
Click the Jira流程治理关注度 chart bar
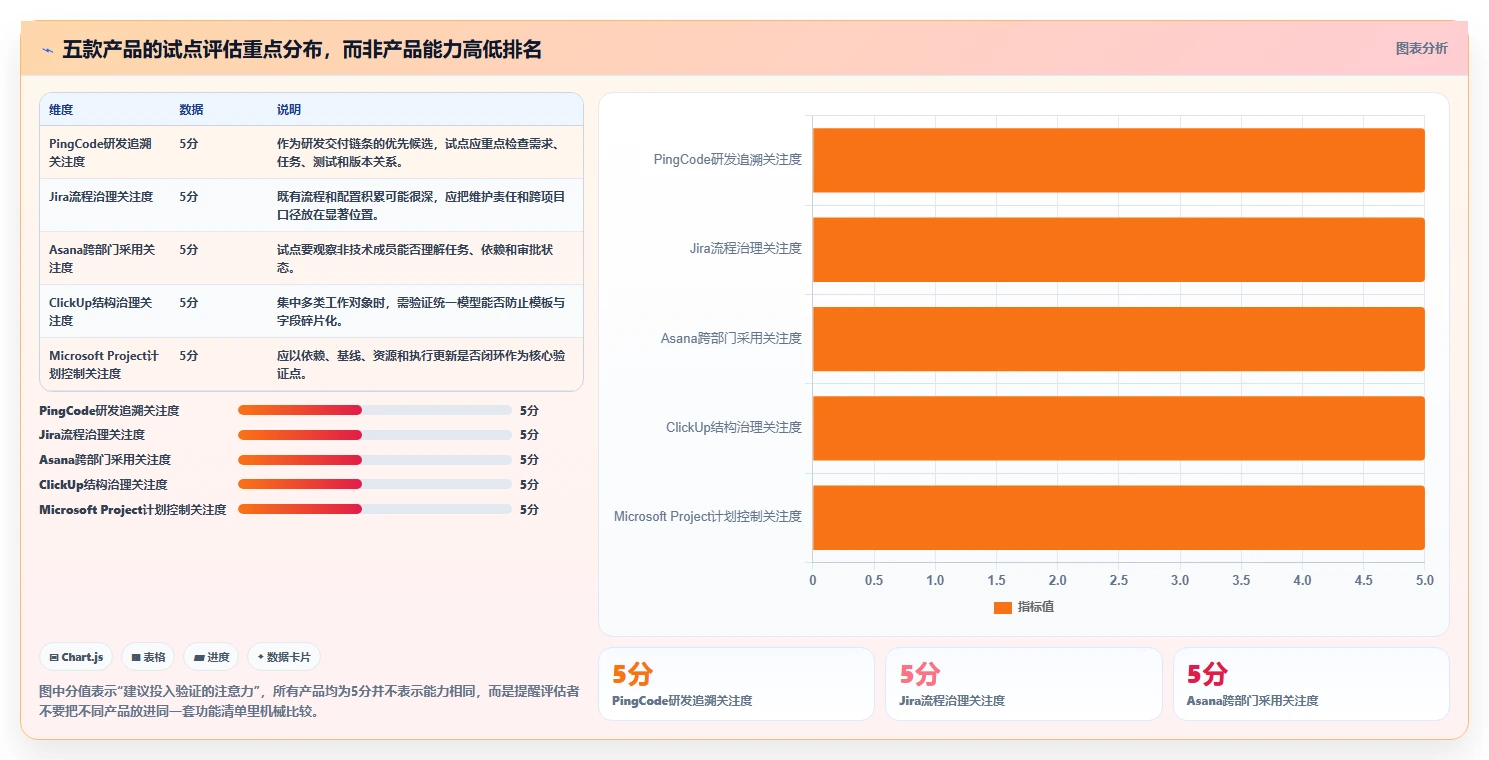pyautogui.click(x=1118, y=249)
